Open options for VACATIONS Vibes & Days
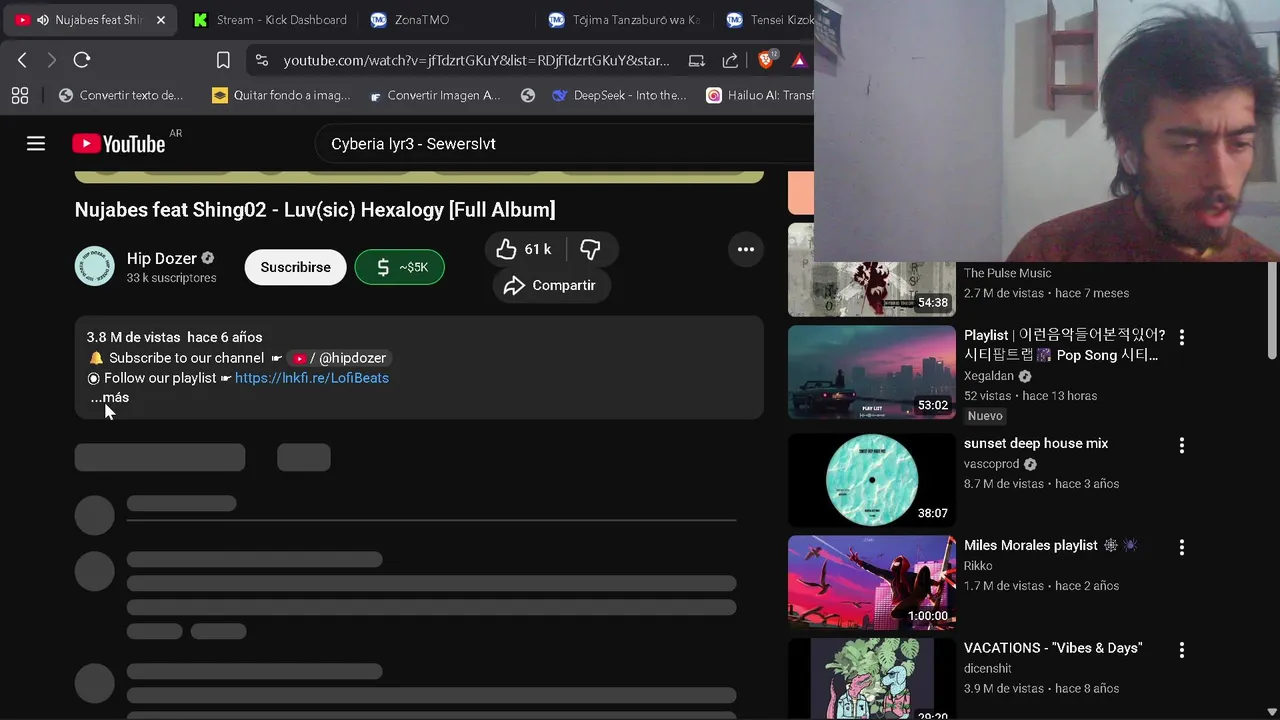The height and width of the screenshot is (720, 1280). click(1182, 650)
